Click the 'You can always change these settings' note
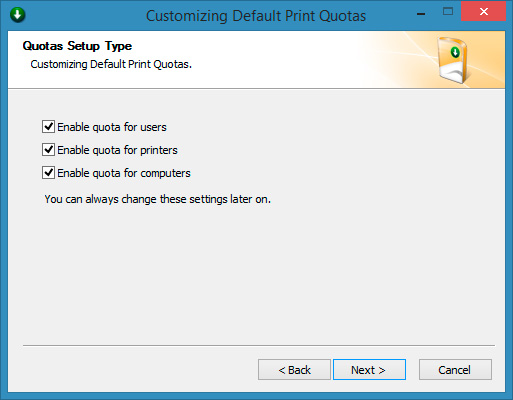Viewport: 513px width, 400px height. pos(158,199)
